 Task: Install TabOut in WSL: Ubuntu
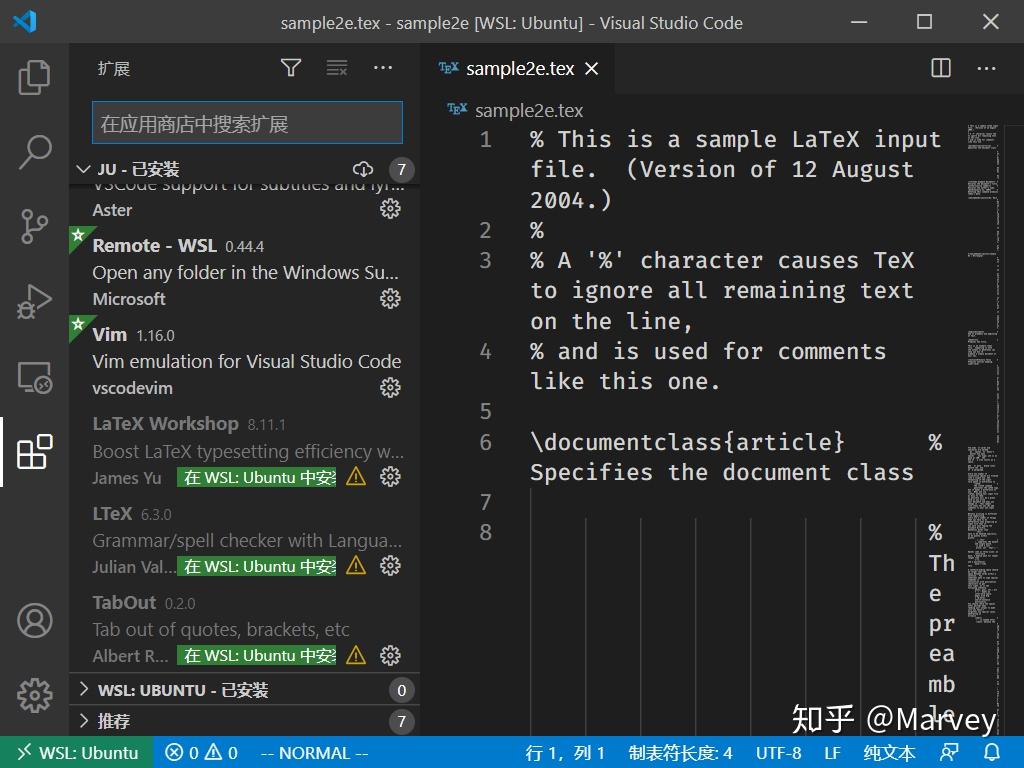pyautogui.click(x=257, y=655)
